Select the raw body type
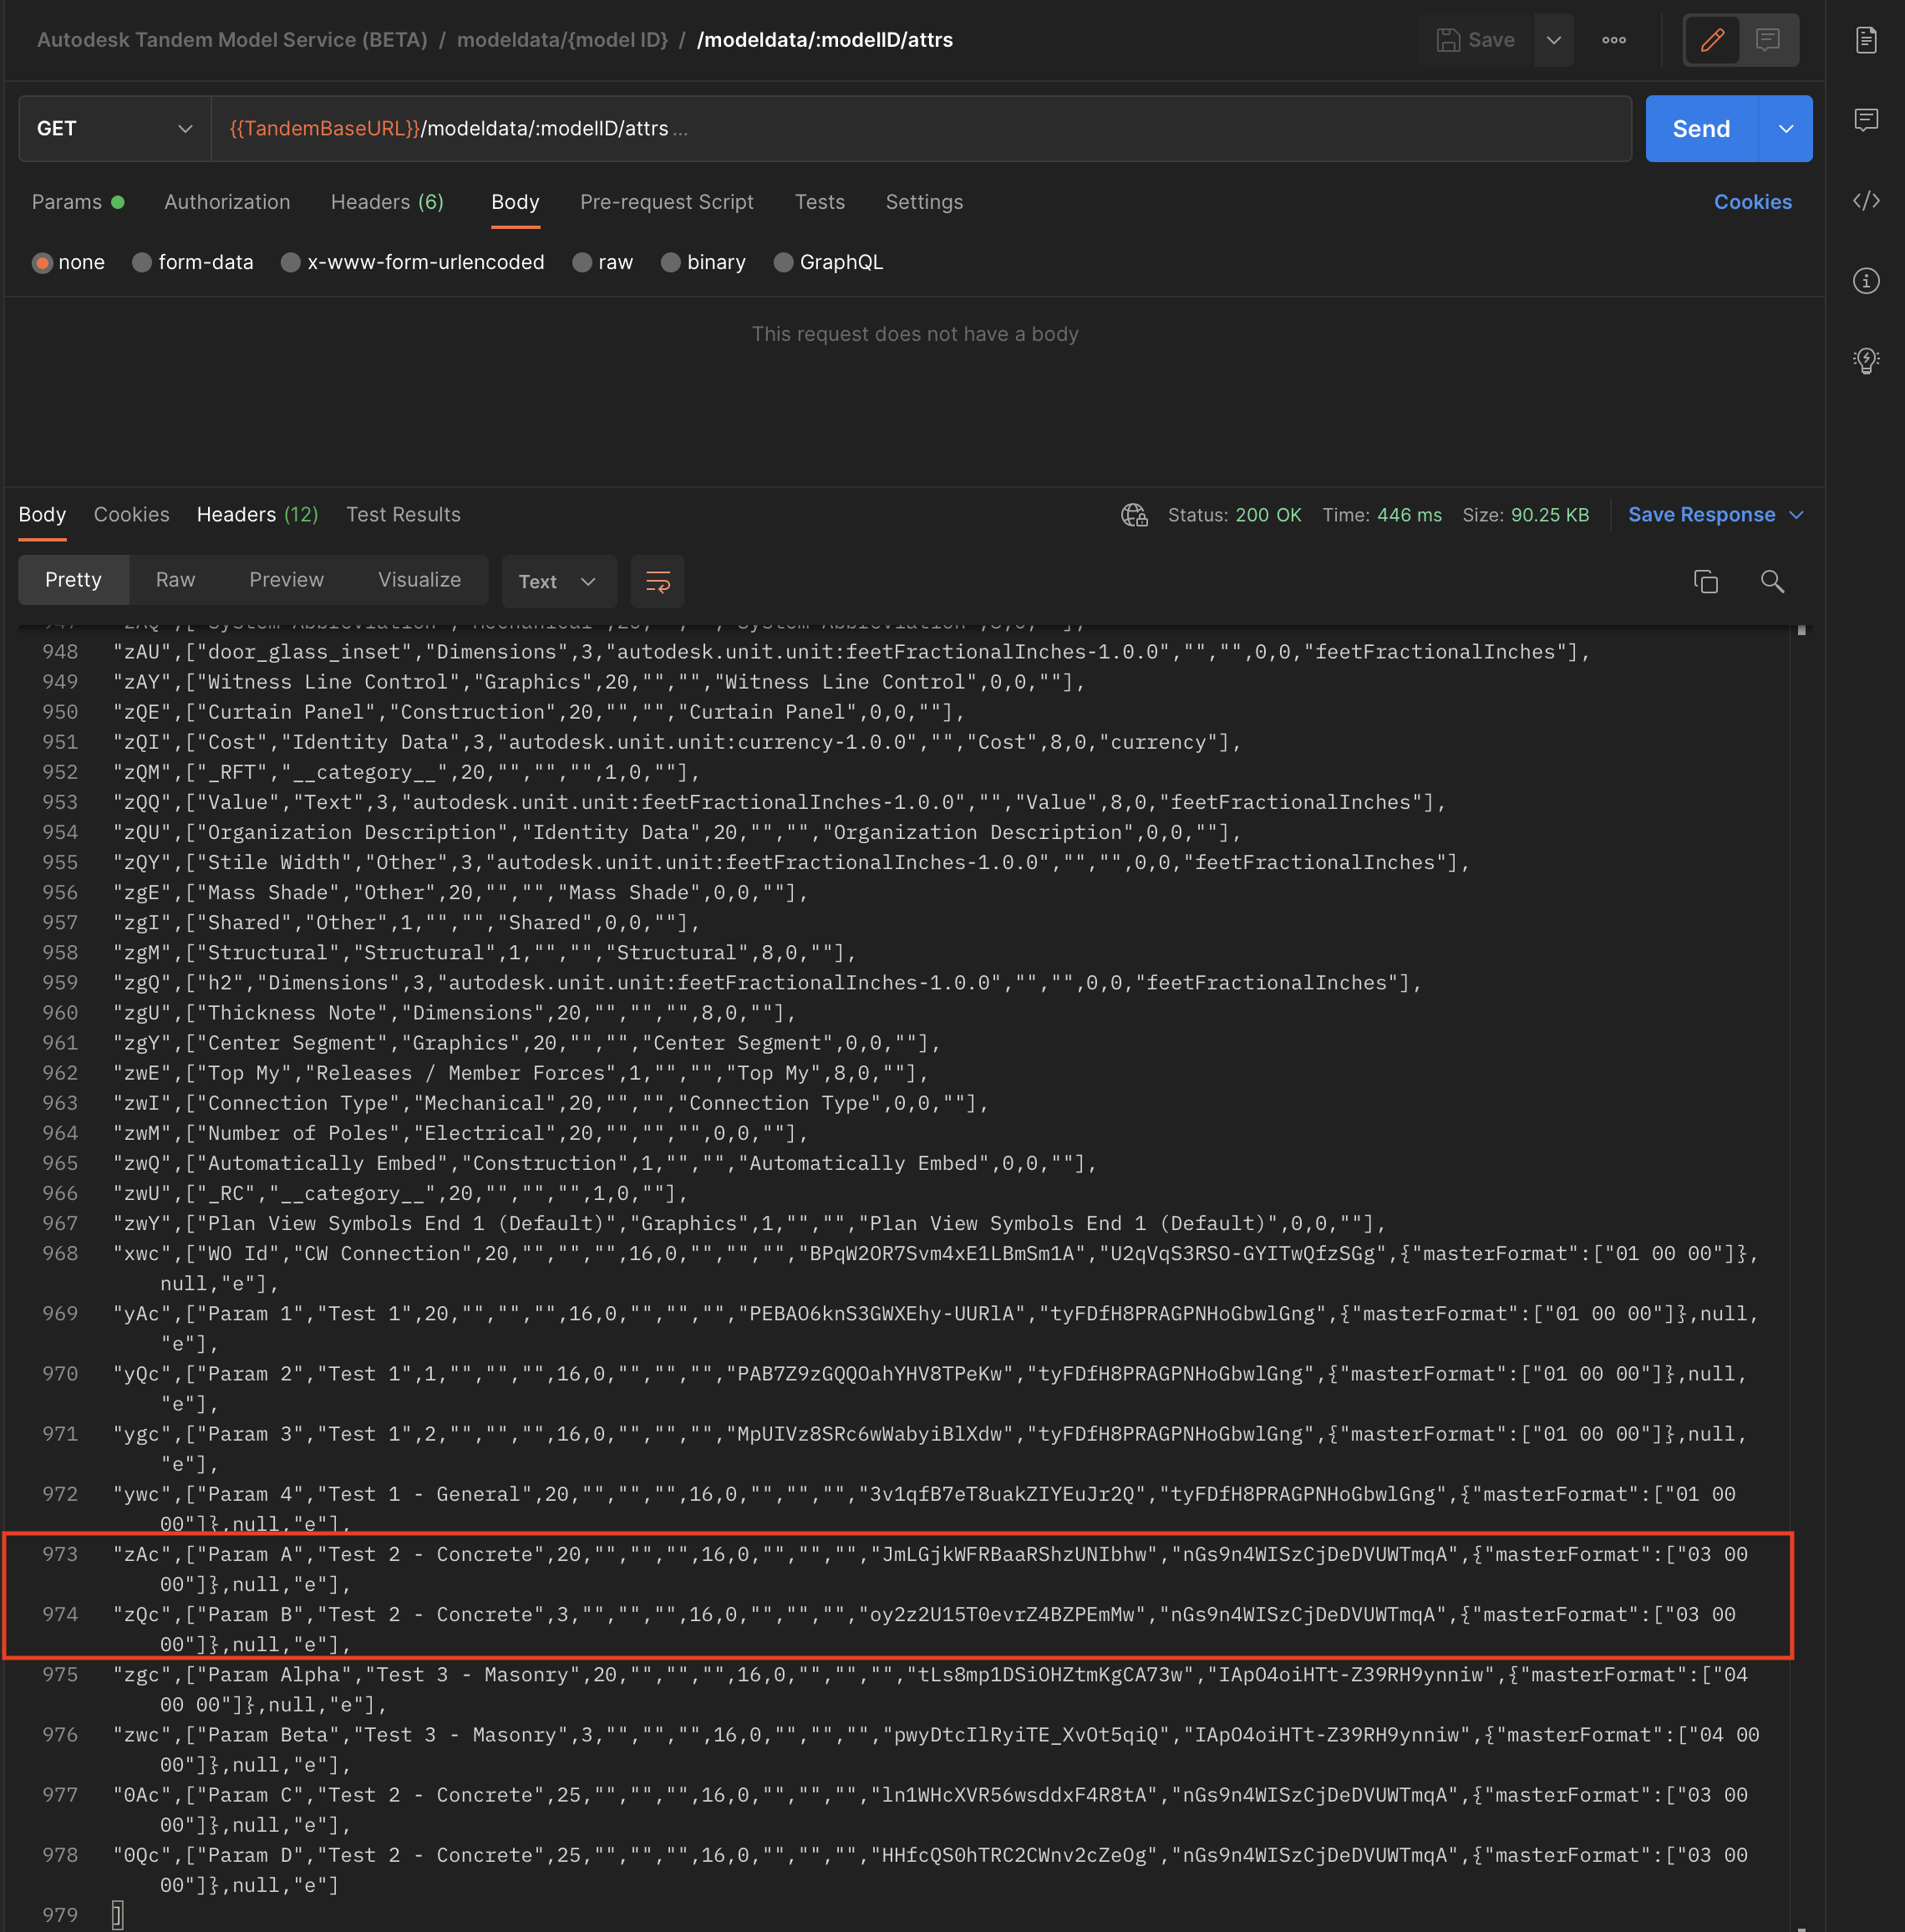The height and width of the screenshot is (1932, 1905). [603, 262]
